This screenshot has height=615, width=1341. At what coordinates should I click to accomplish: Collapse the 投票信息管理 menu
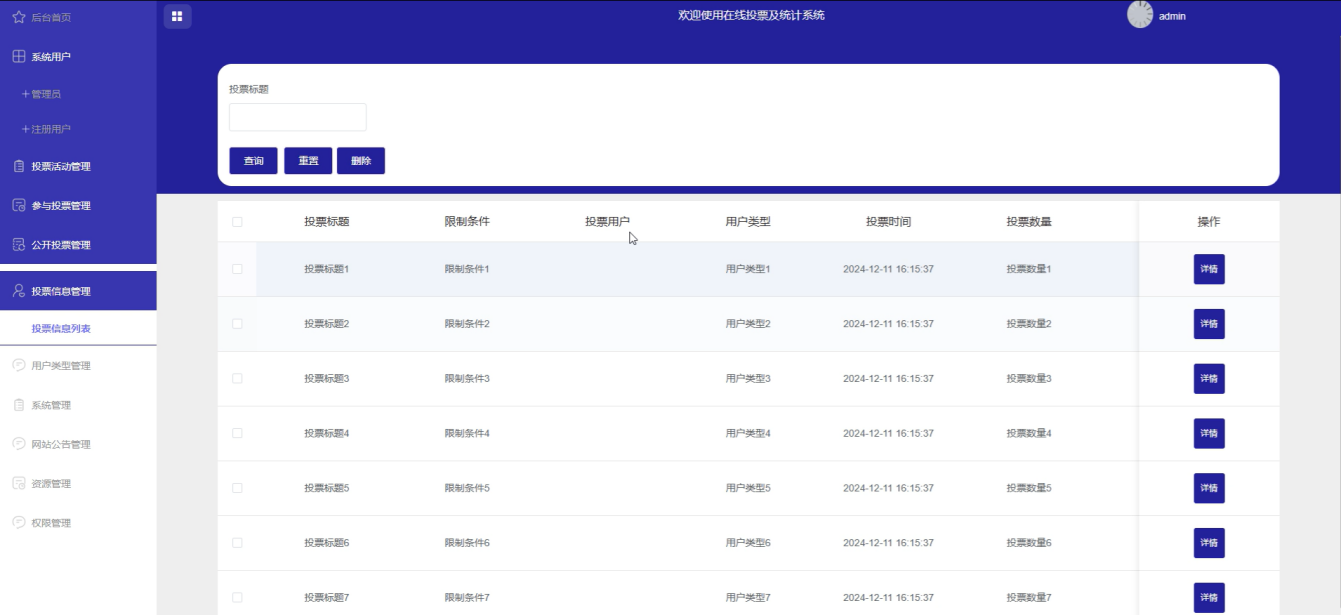(x=78, y=291)
